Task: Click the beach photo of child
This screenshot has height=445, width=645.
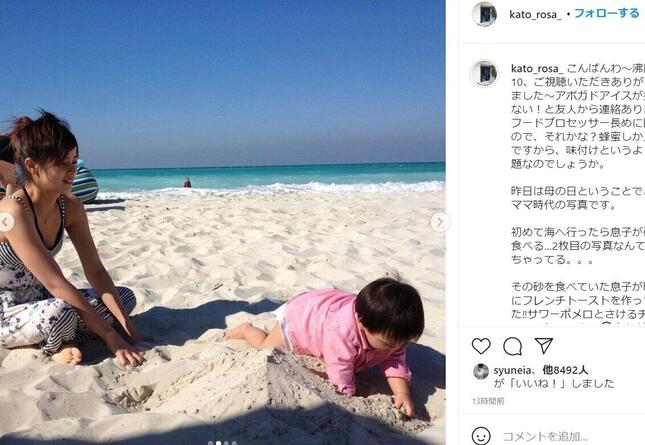Action: tap(223, 222)
